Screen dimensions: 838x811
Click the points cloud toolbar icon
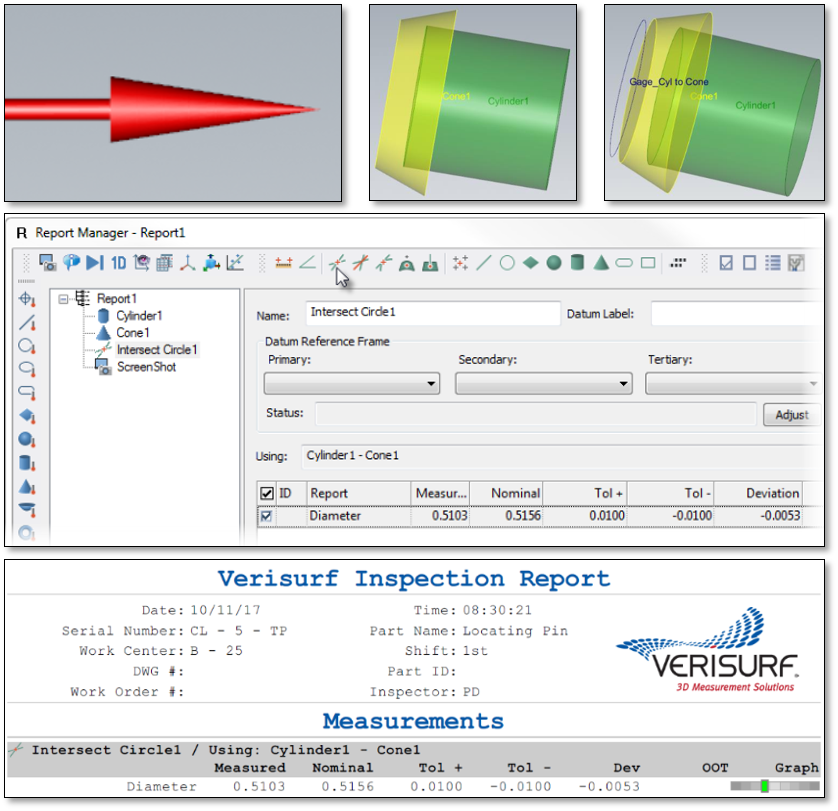[460, 262]
